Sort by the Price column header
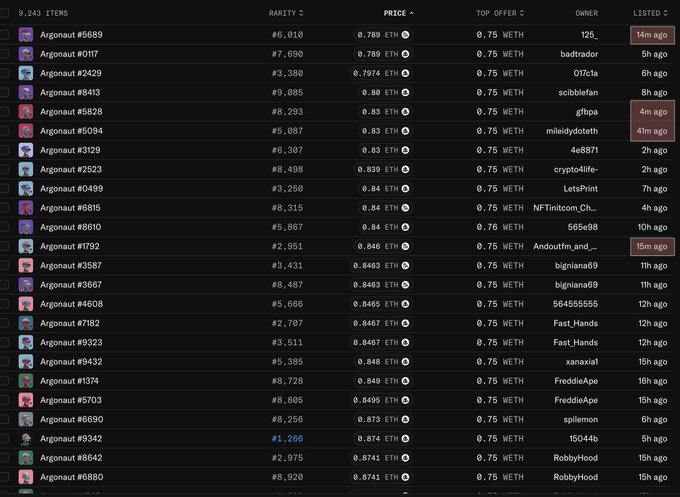The width and height of the screenshot is (680, 497). [399, 13]
